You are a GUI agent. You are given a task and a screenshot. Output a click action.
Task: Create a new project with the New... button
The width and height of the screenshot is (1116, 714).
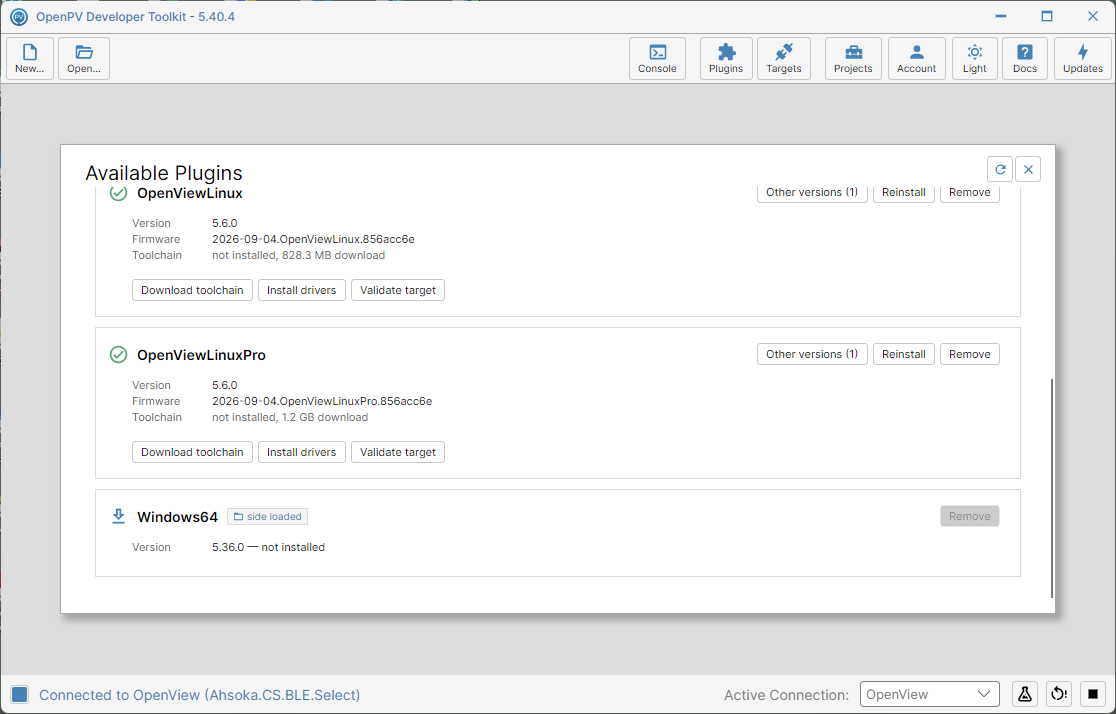pos(30,58)
